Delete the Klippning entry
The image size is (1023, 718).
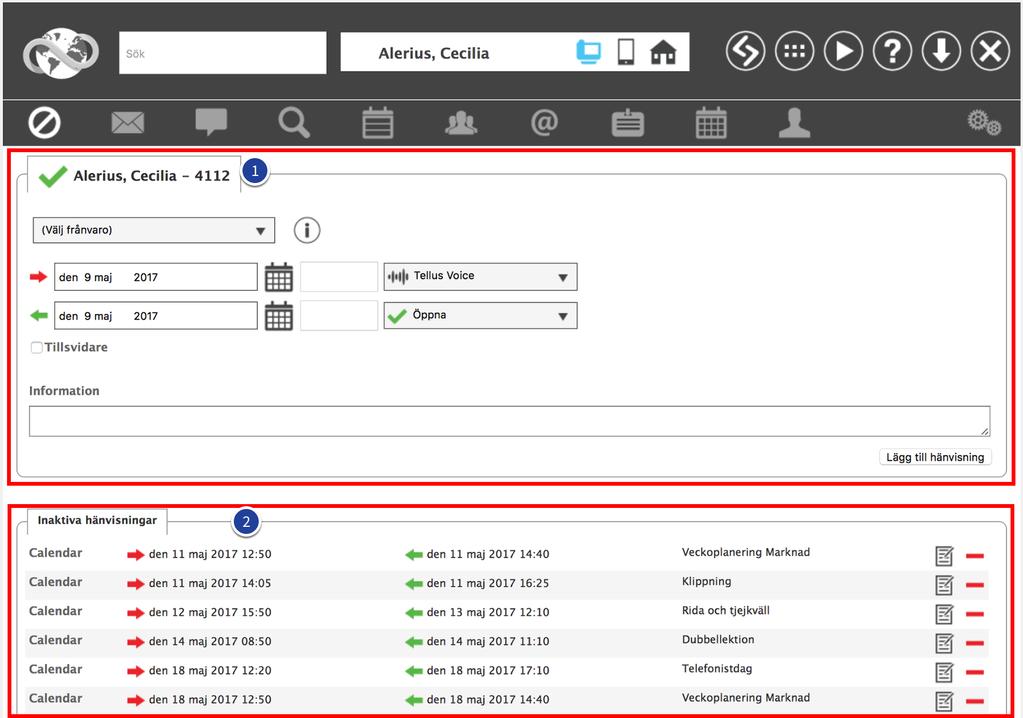975,585
